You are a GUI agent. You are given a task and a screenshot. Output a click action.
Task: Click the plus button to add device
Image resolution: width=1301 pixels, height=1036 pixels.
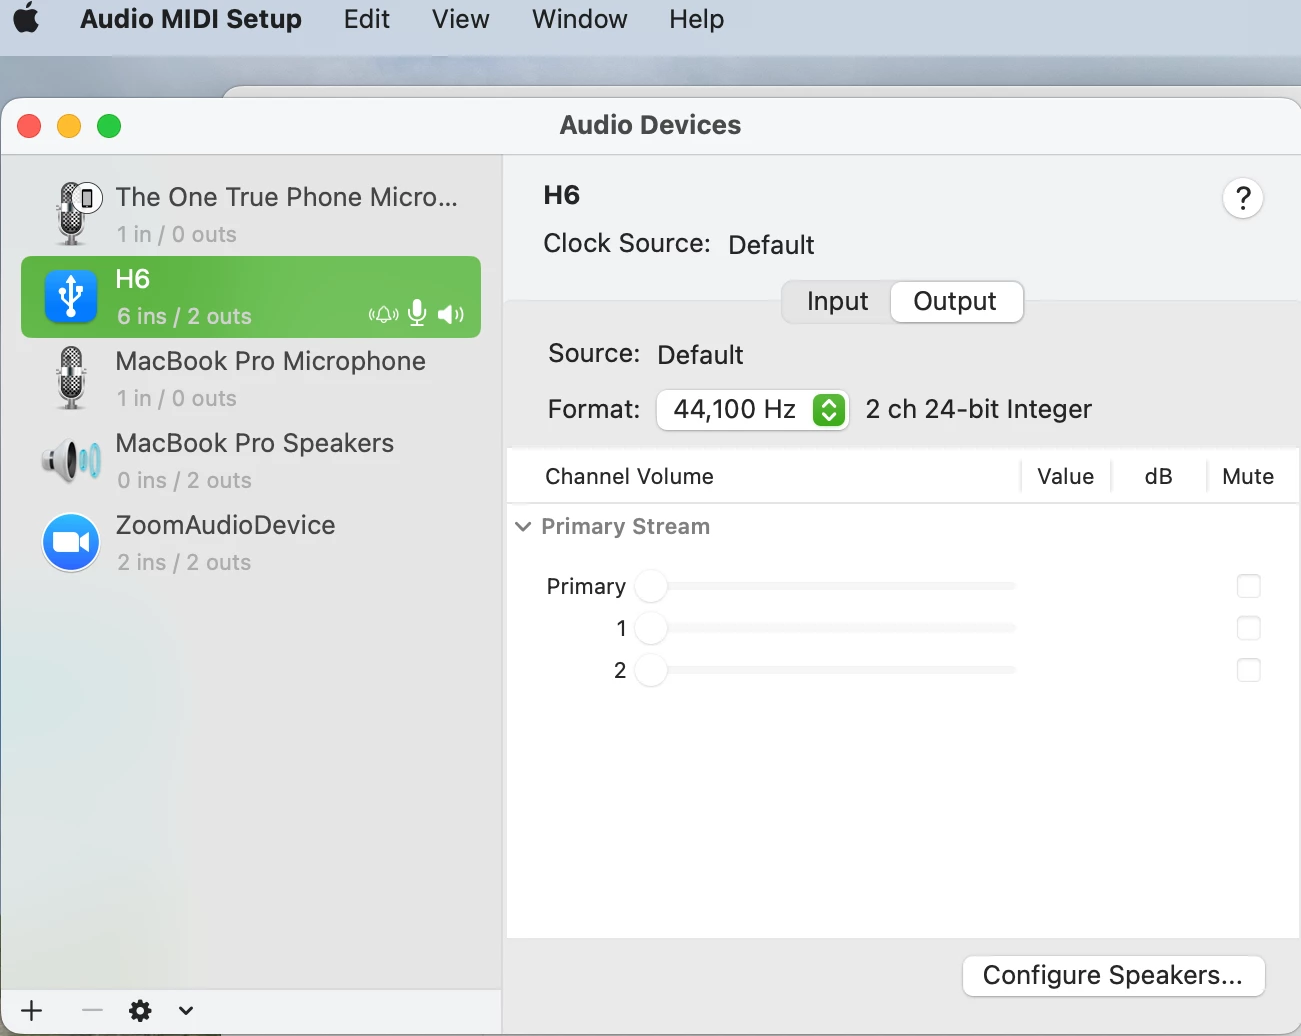click(x=32, y=1010)
